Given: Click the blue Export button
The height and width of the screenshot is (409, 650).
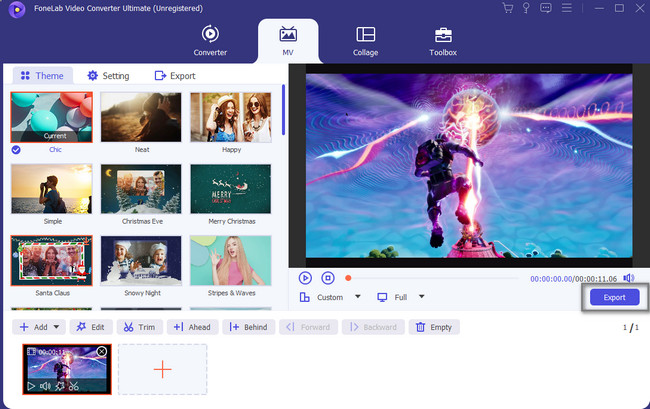Looking at the screenshot, I should pos(614,297).
